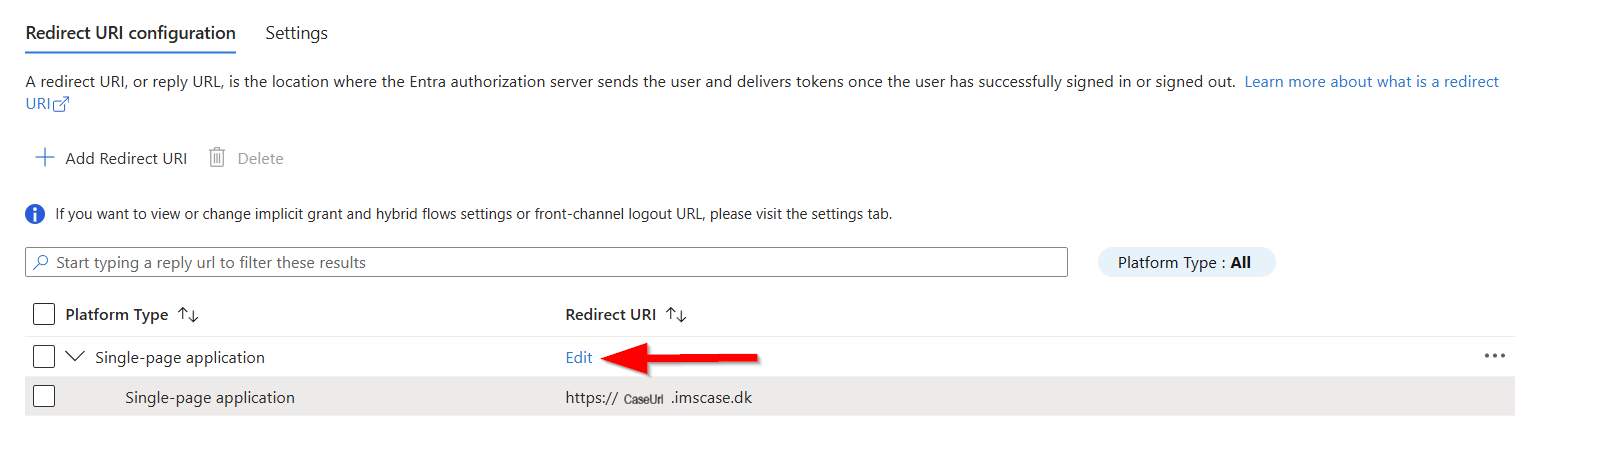Click the blue information circle icon
Screen dimensions: 1617x466
(35, 214)
